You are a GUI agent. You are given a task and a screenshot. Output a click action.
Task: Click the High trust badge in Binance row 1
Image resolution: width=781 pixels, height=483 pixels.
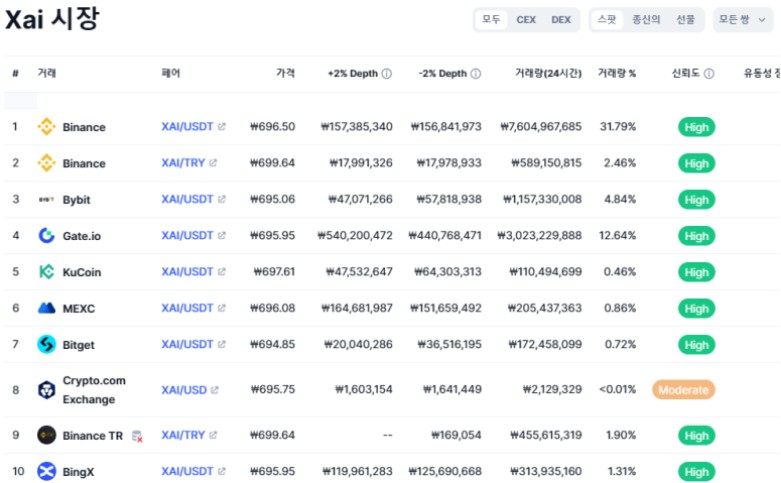coord(696,127)
